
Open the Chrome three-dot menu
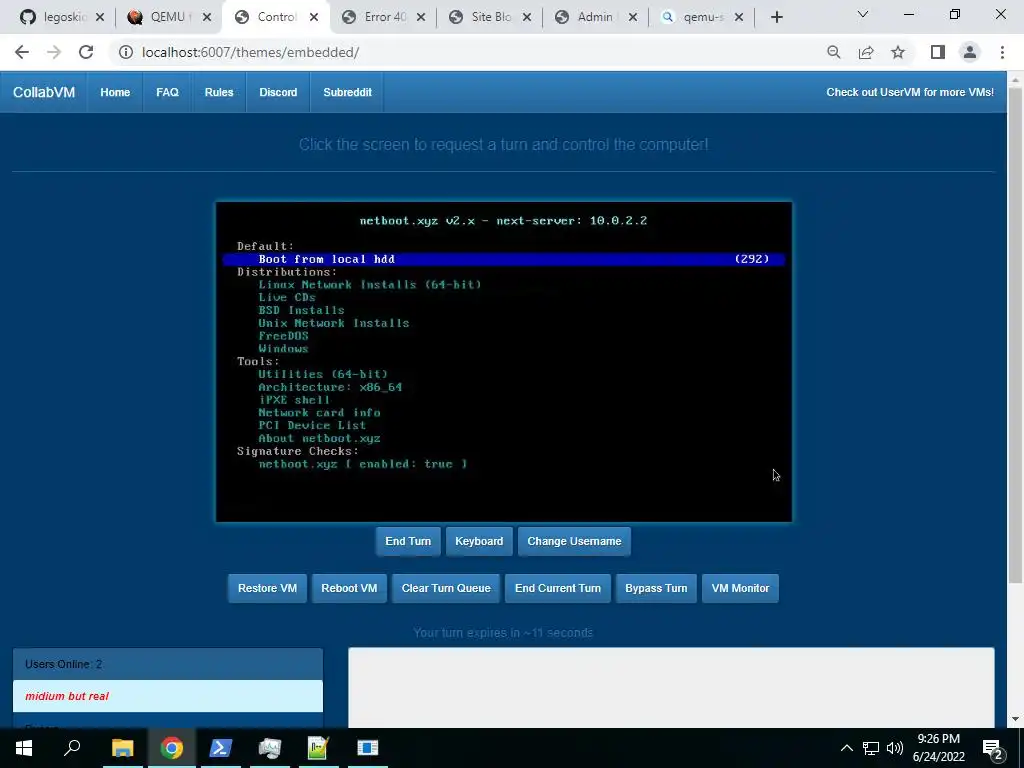(x=1002, y=52)
